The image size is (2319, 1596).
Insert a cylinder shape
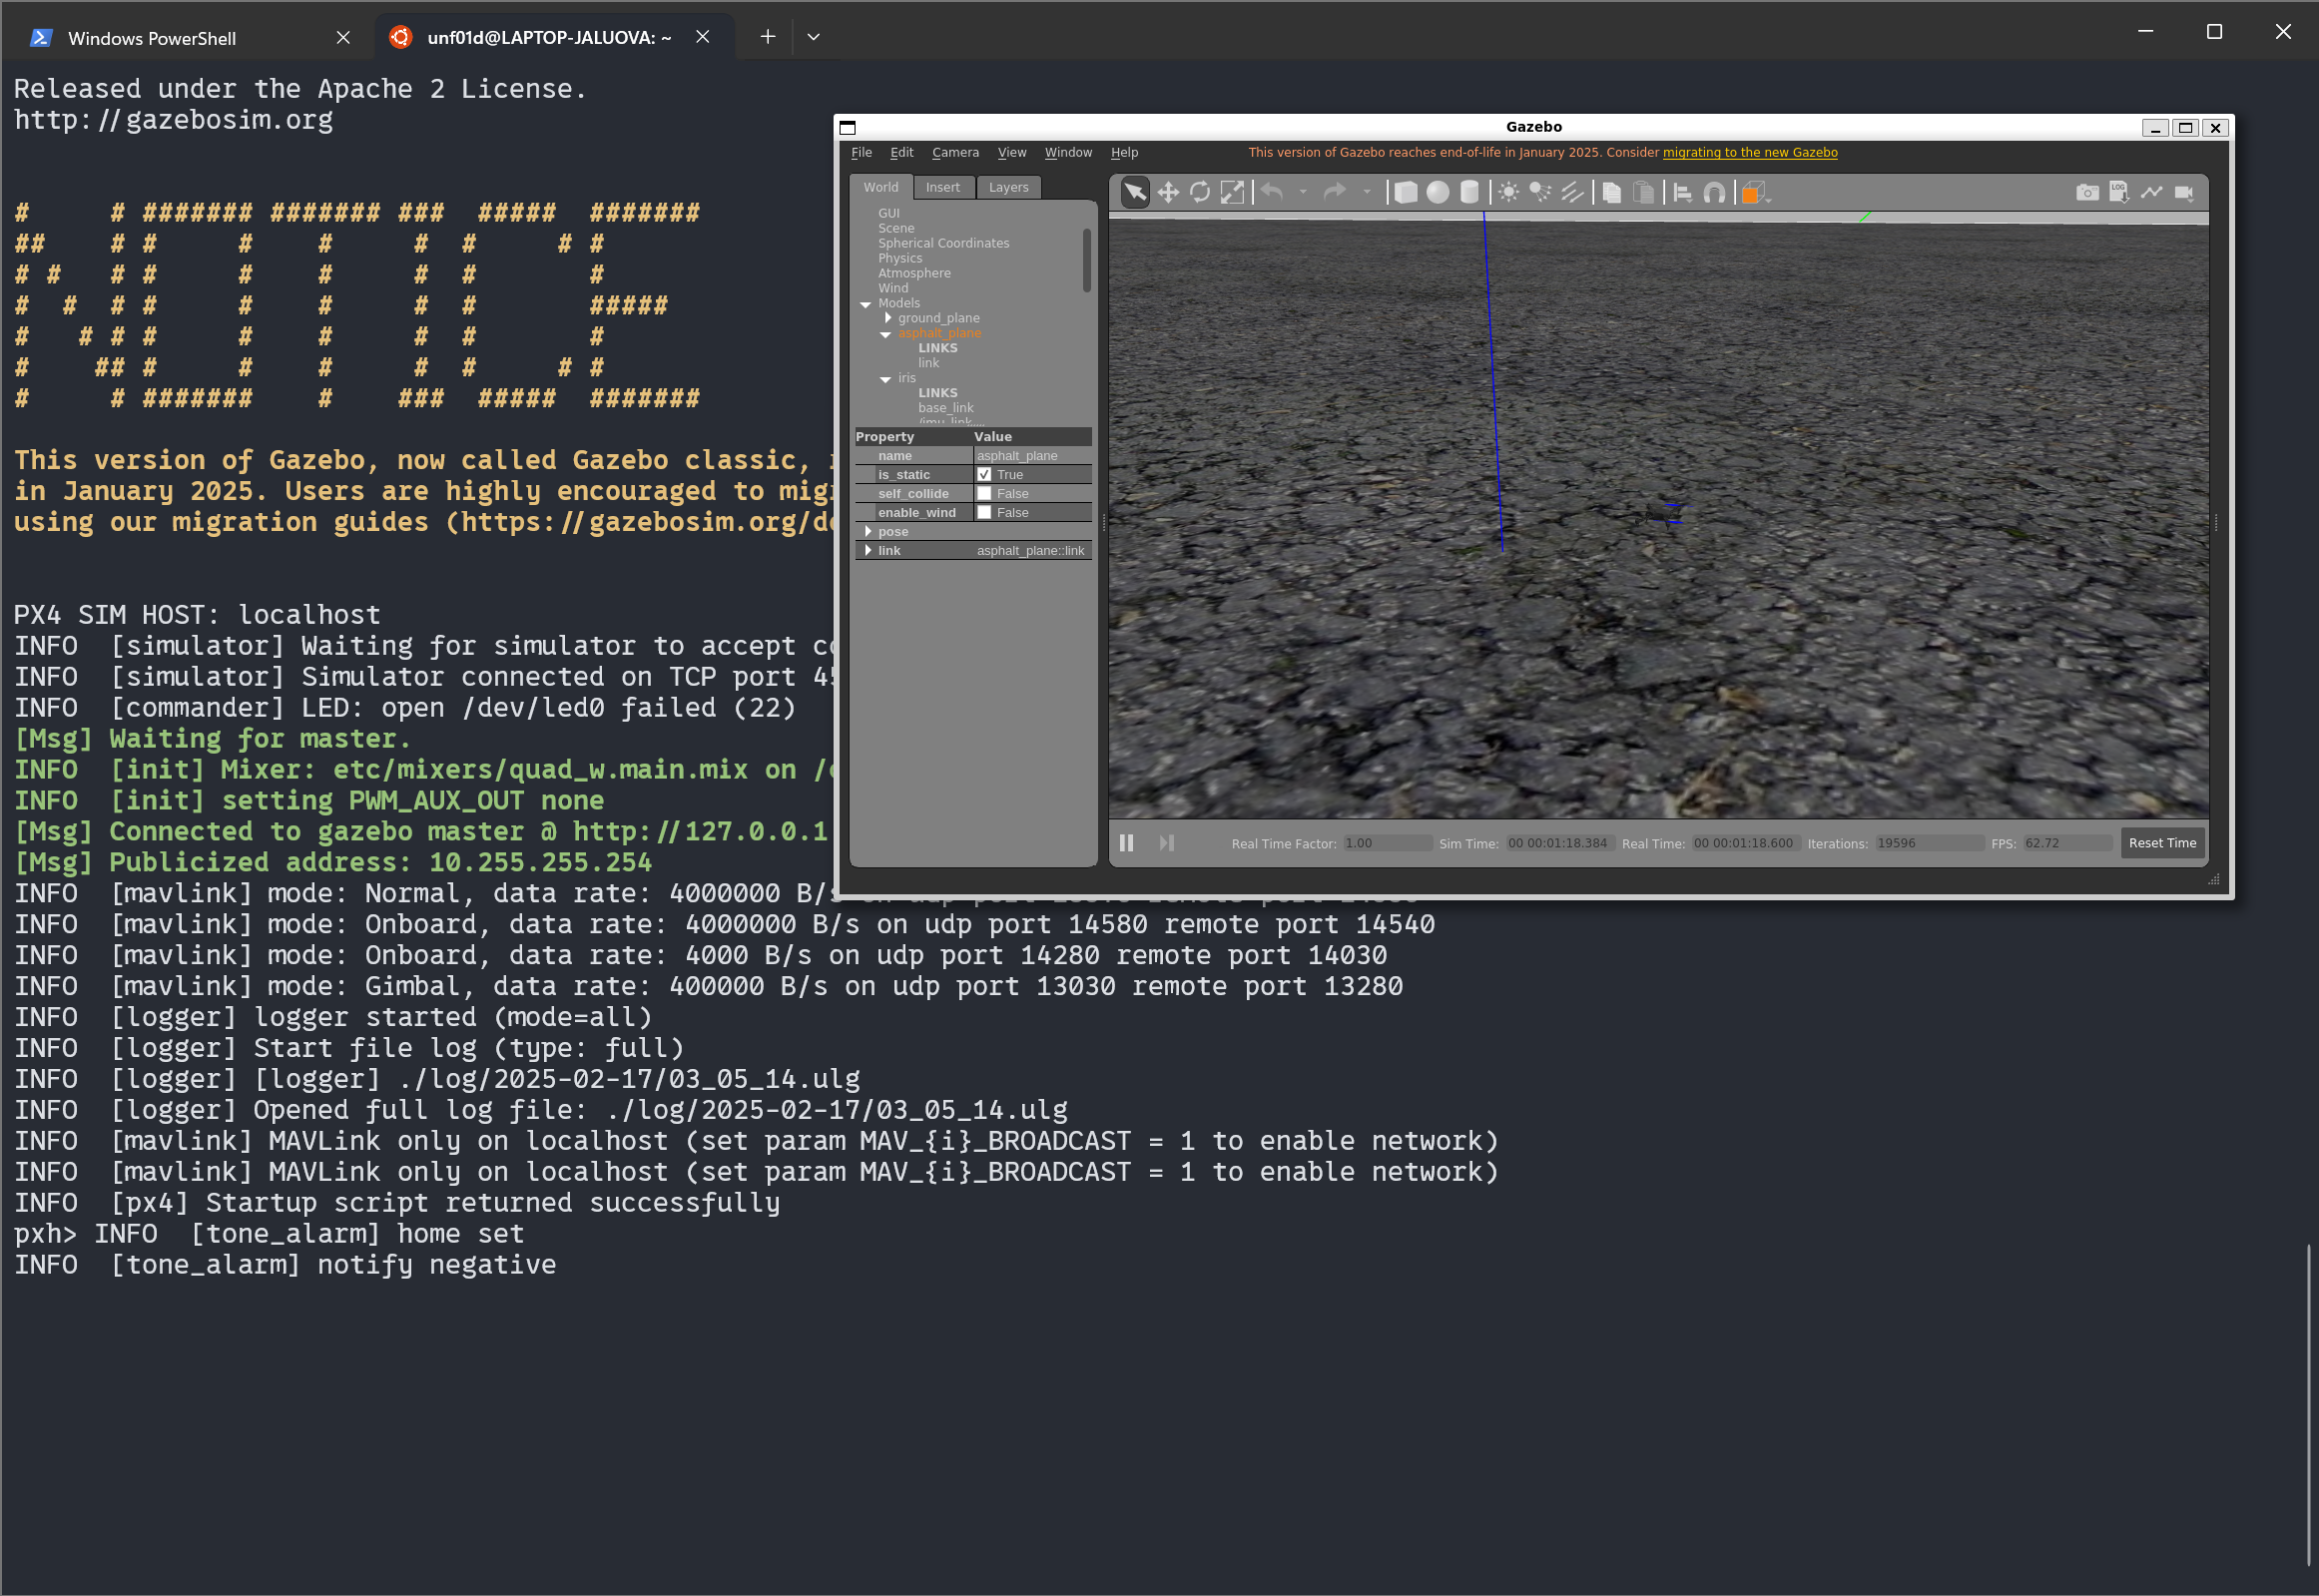1469,192
